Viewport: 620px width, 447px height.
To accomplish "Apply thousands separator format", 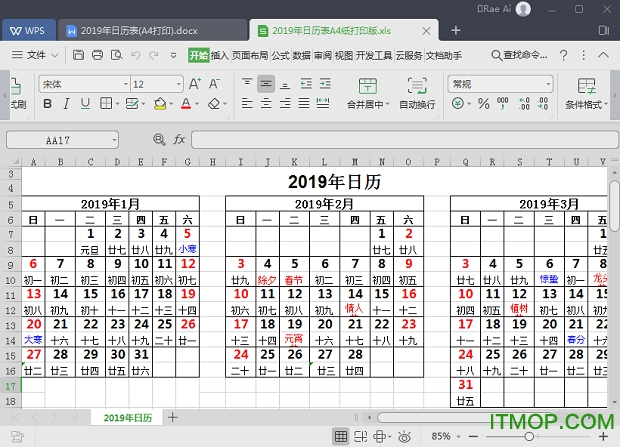I will click(x=503, y=104).
